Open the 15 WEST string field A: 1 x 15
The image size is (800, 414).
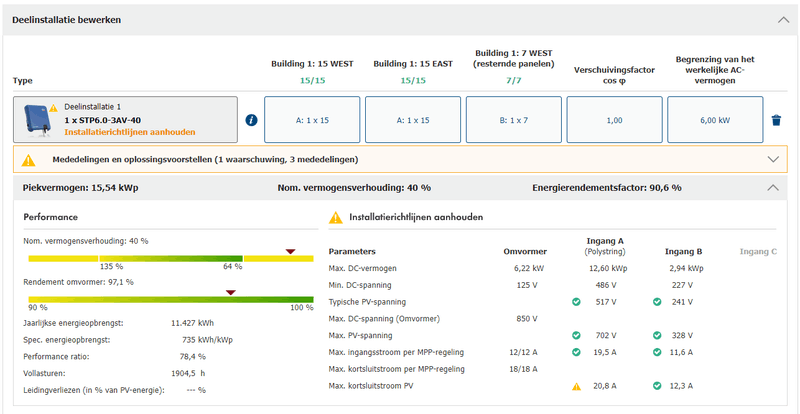pos(312,120)
